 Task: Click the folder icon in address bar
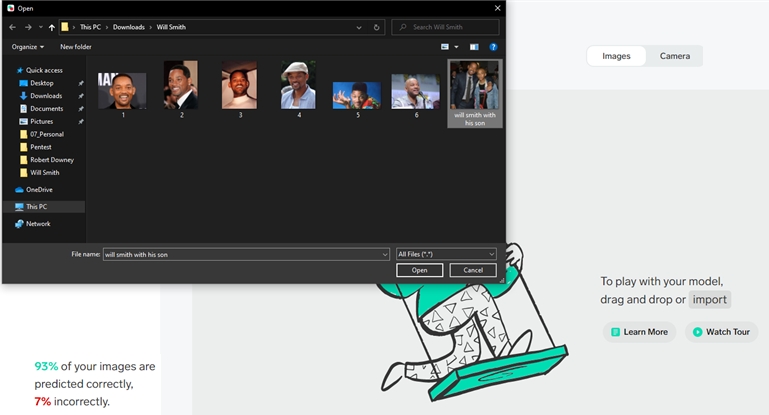tap(65, 27)
